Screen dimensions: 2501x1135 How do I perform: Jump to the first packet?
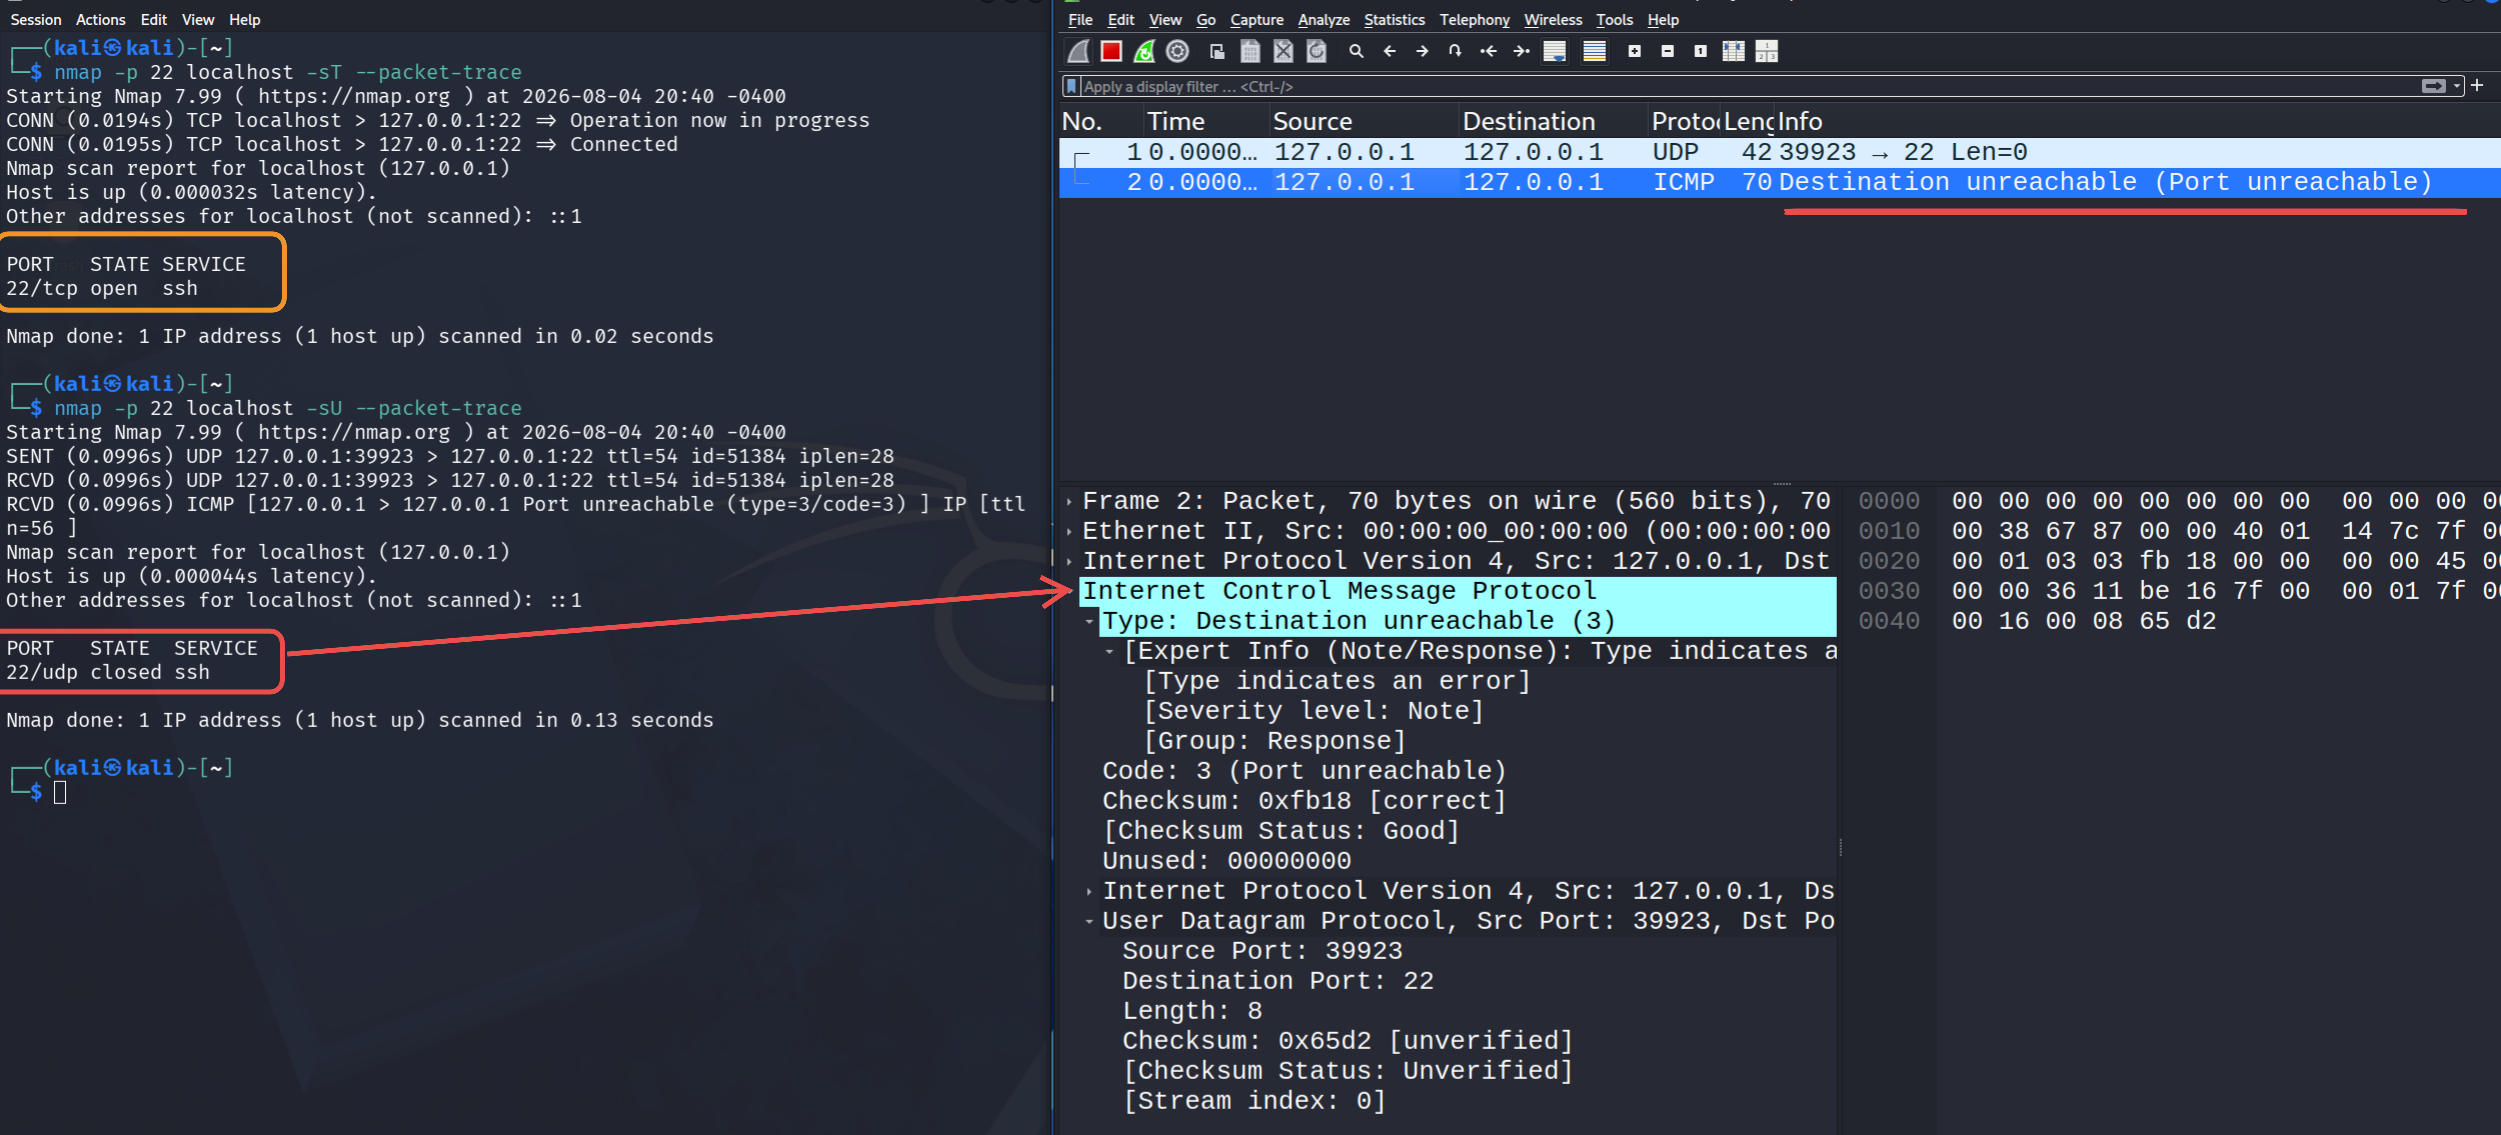pos(1489,51)
